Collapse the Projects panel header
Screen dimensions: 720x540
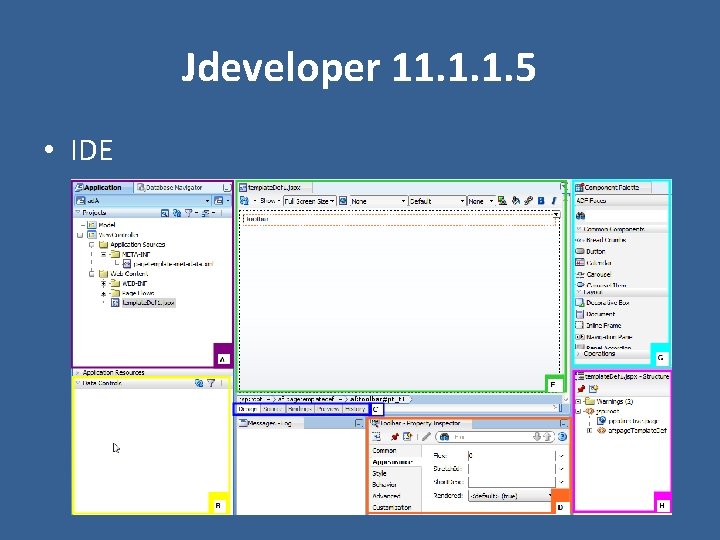coord(78,213)
